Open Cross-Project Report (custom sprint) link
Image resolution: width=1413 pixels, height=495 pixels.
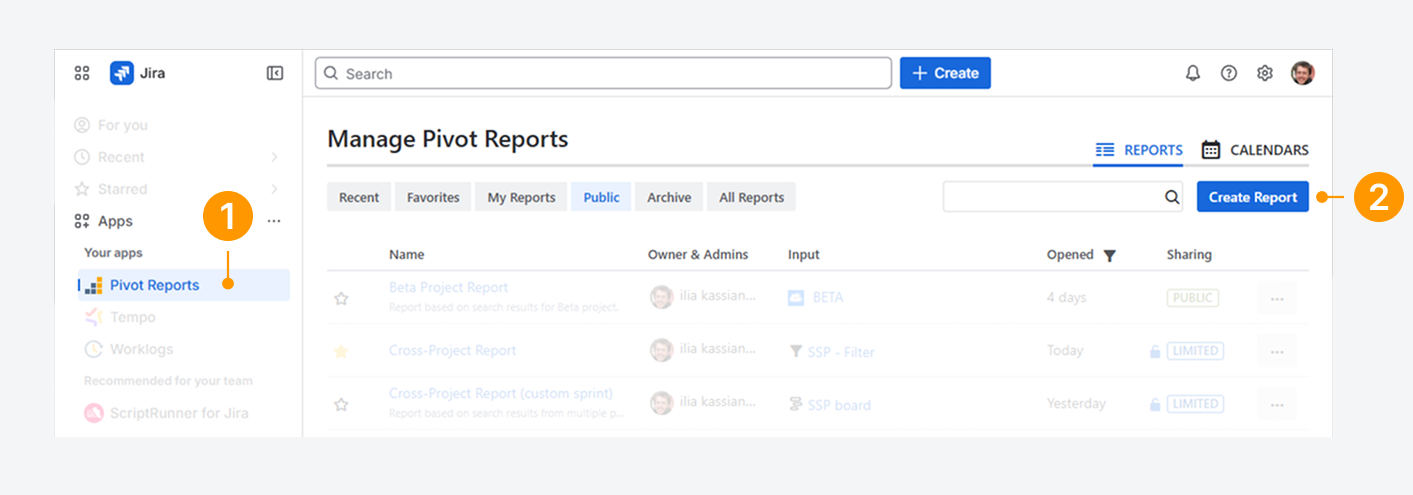[501, 393]
